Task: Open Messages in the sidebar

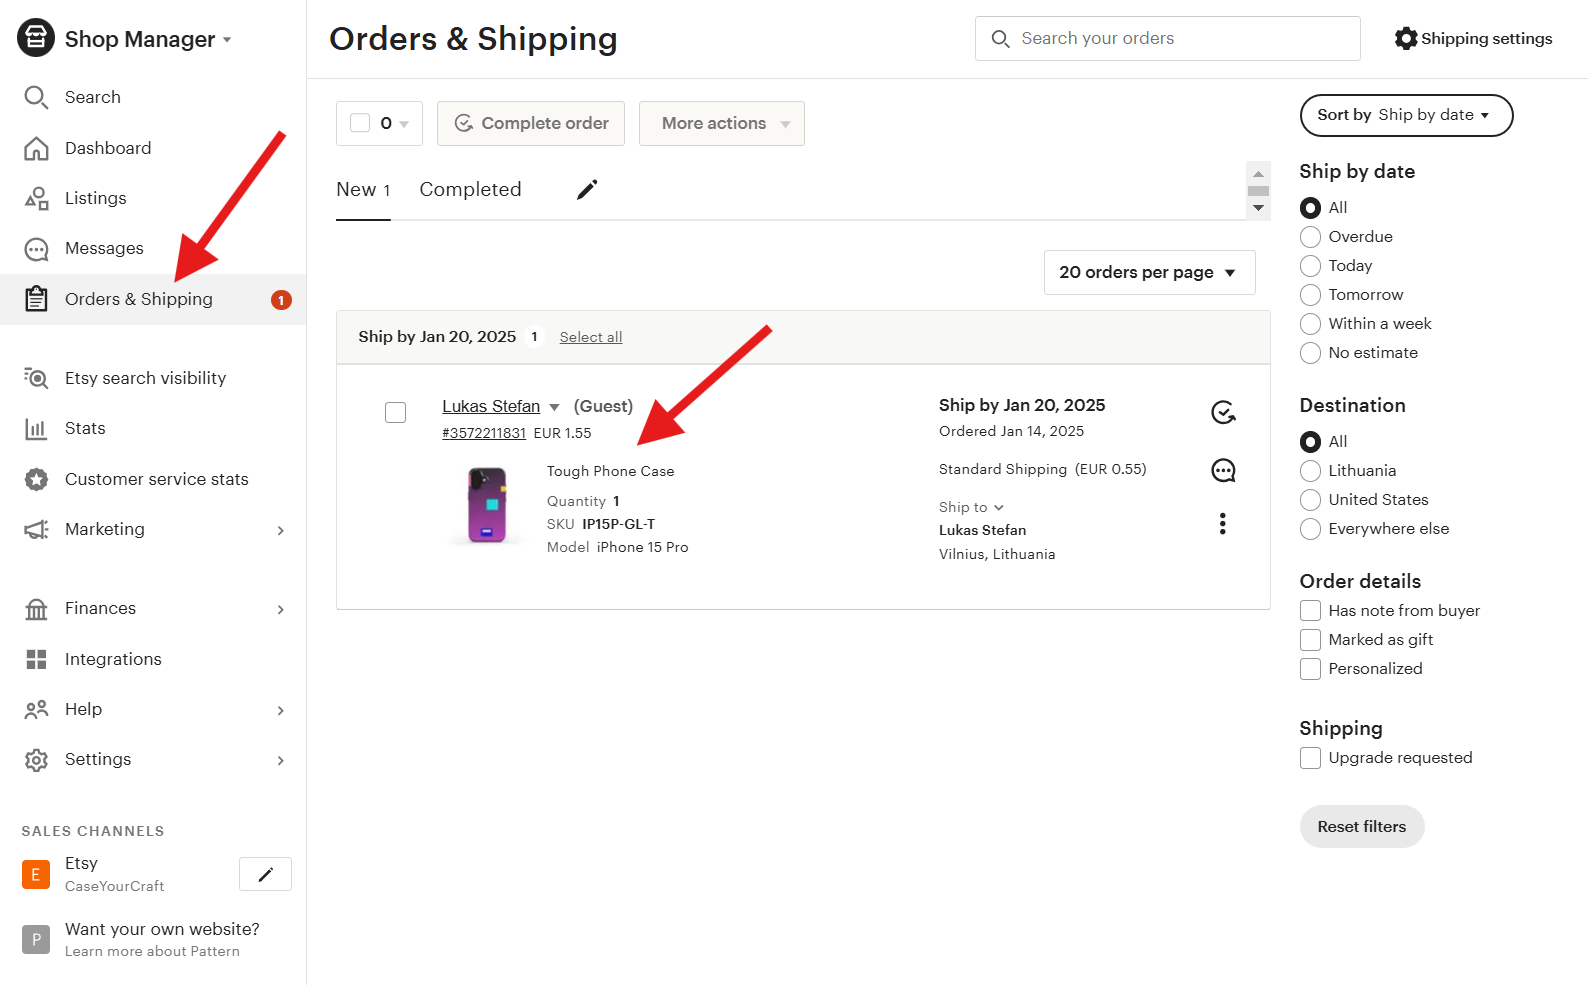Action: coord(104,248)
